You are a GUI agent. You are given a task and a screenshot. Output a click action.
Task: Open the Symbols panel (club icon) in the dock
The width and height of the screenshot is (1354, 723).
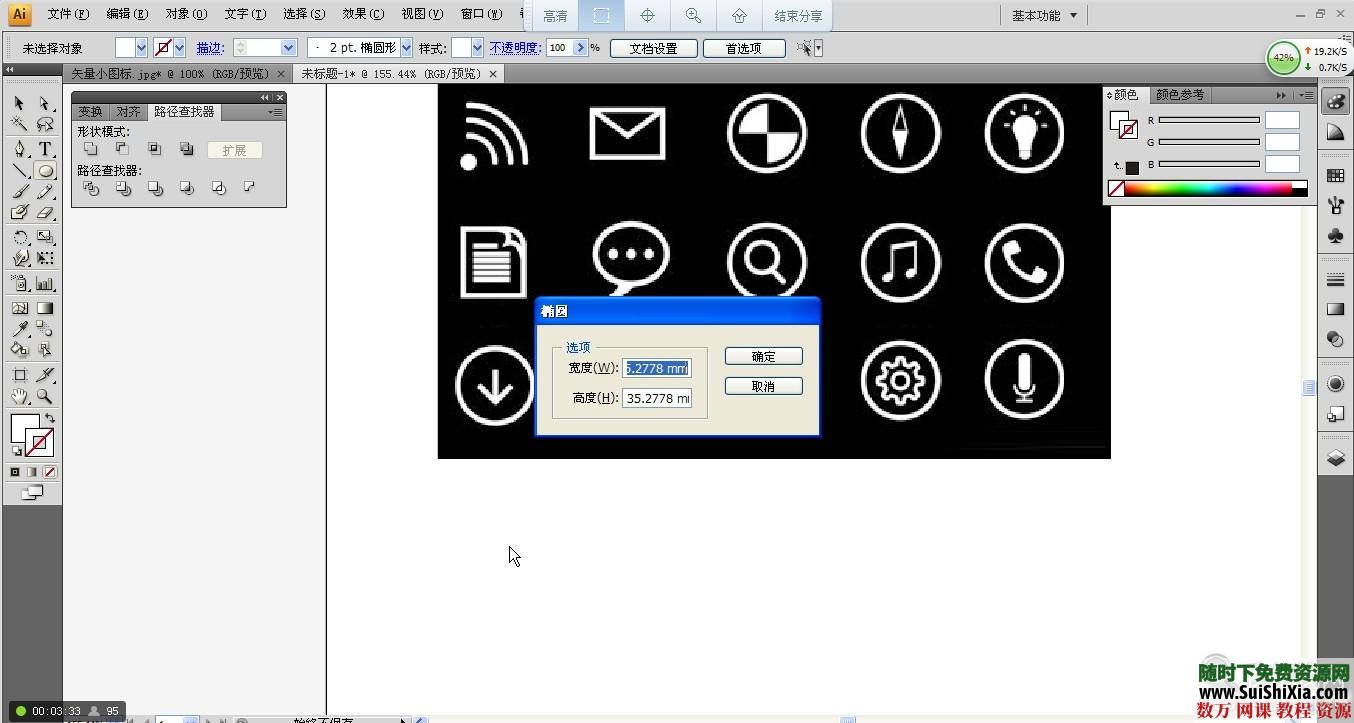(1335, 235)
